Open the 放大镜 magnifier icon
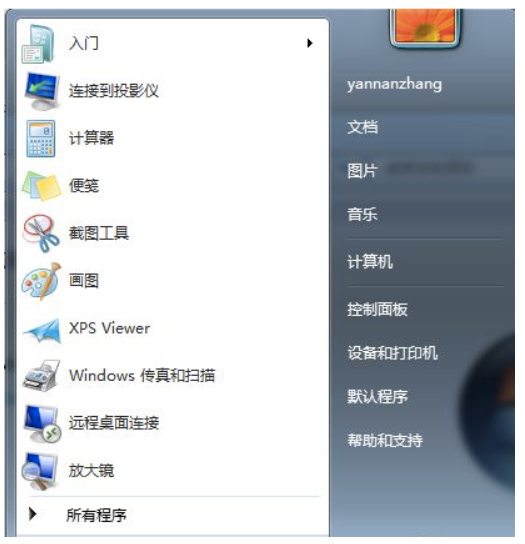The width and height of the screenshot is (525, 544). point(40,471)
